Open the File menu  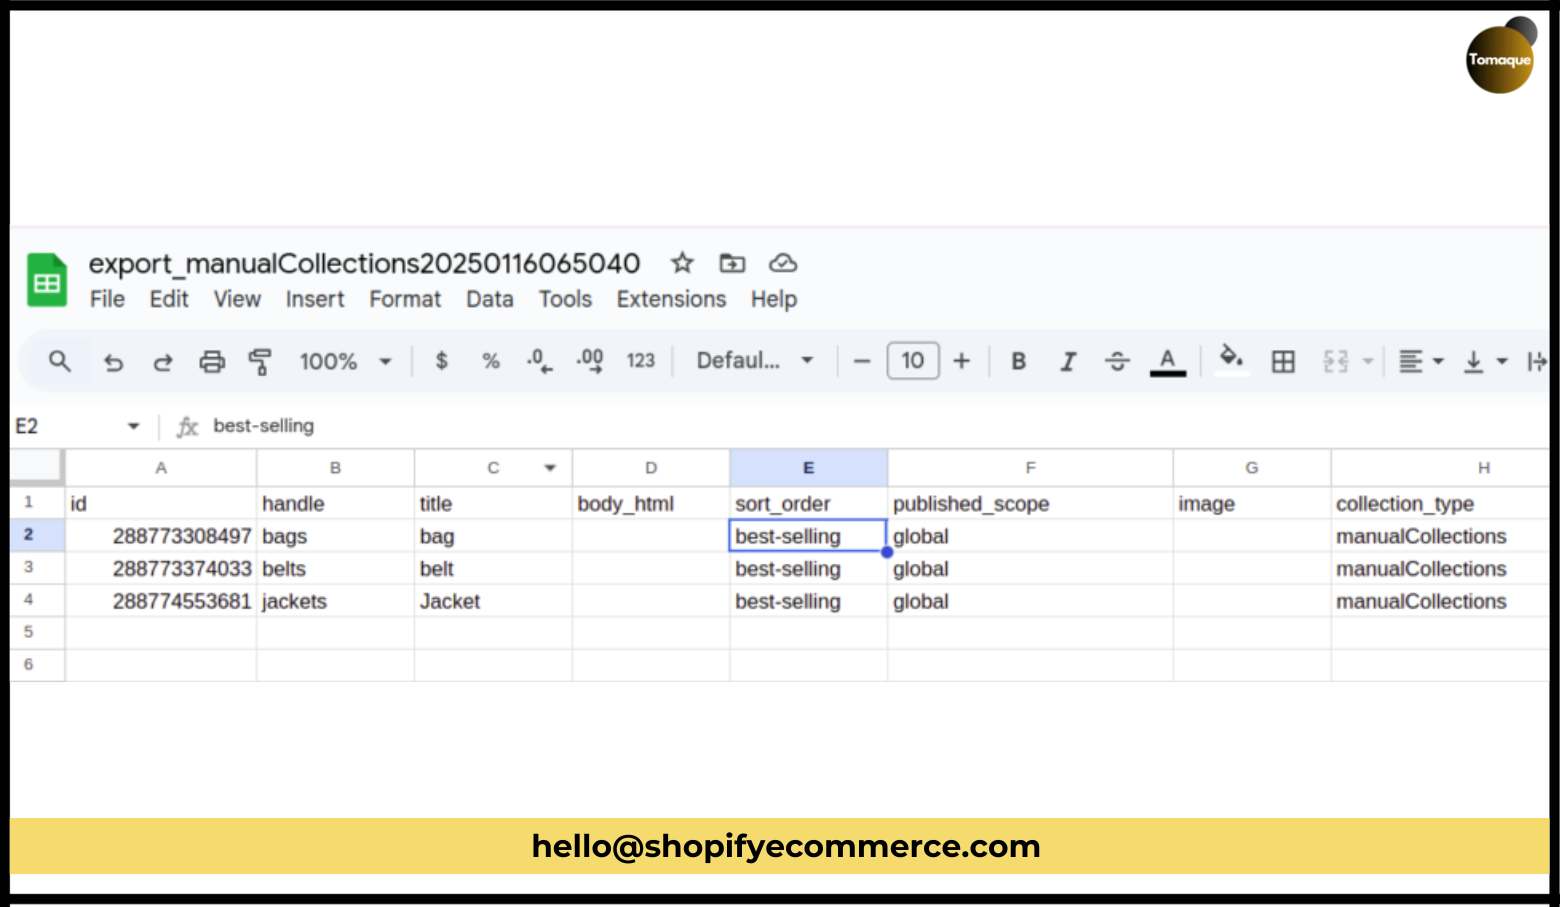click(x=107, y=299)
